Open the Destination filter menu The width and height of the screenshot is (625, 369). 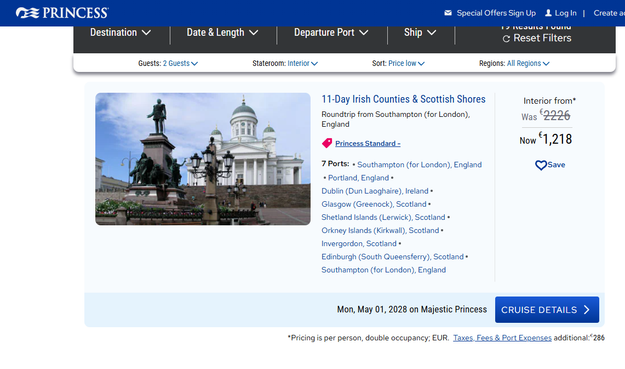(x=120, y=33)
